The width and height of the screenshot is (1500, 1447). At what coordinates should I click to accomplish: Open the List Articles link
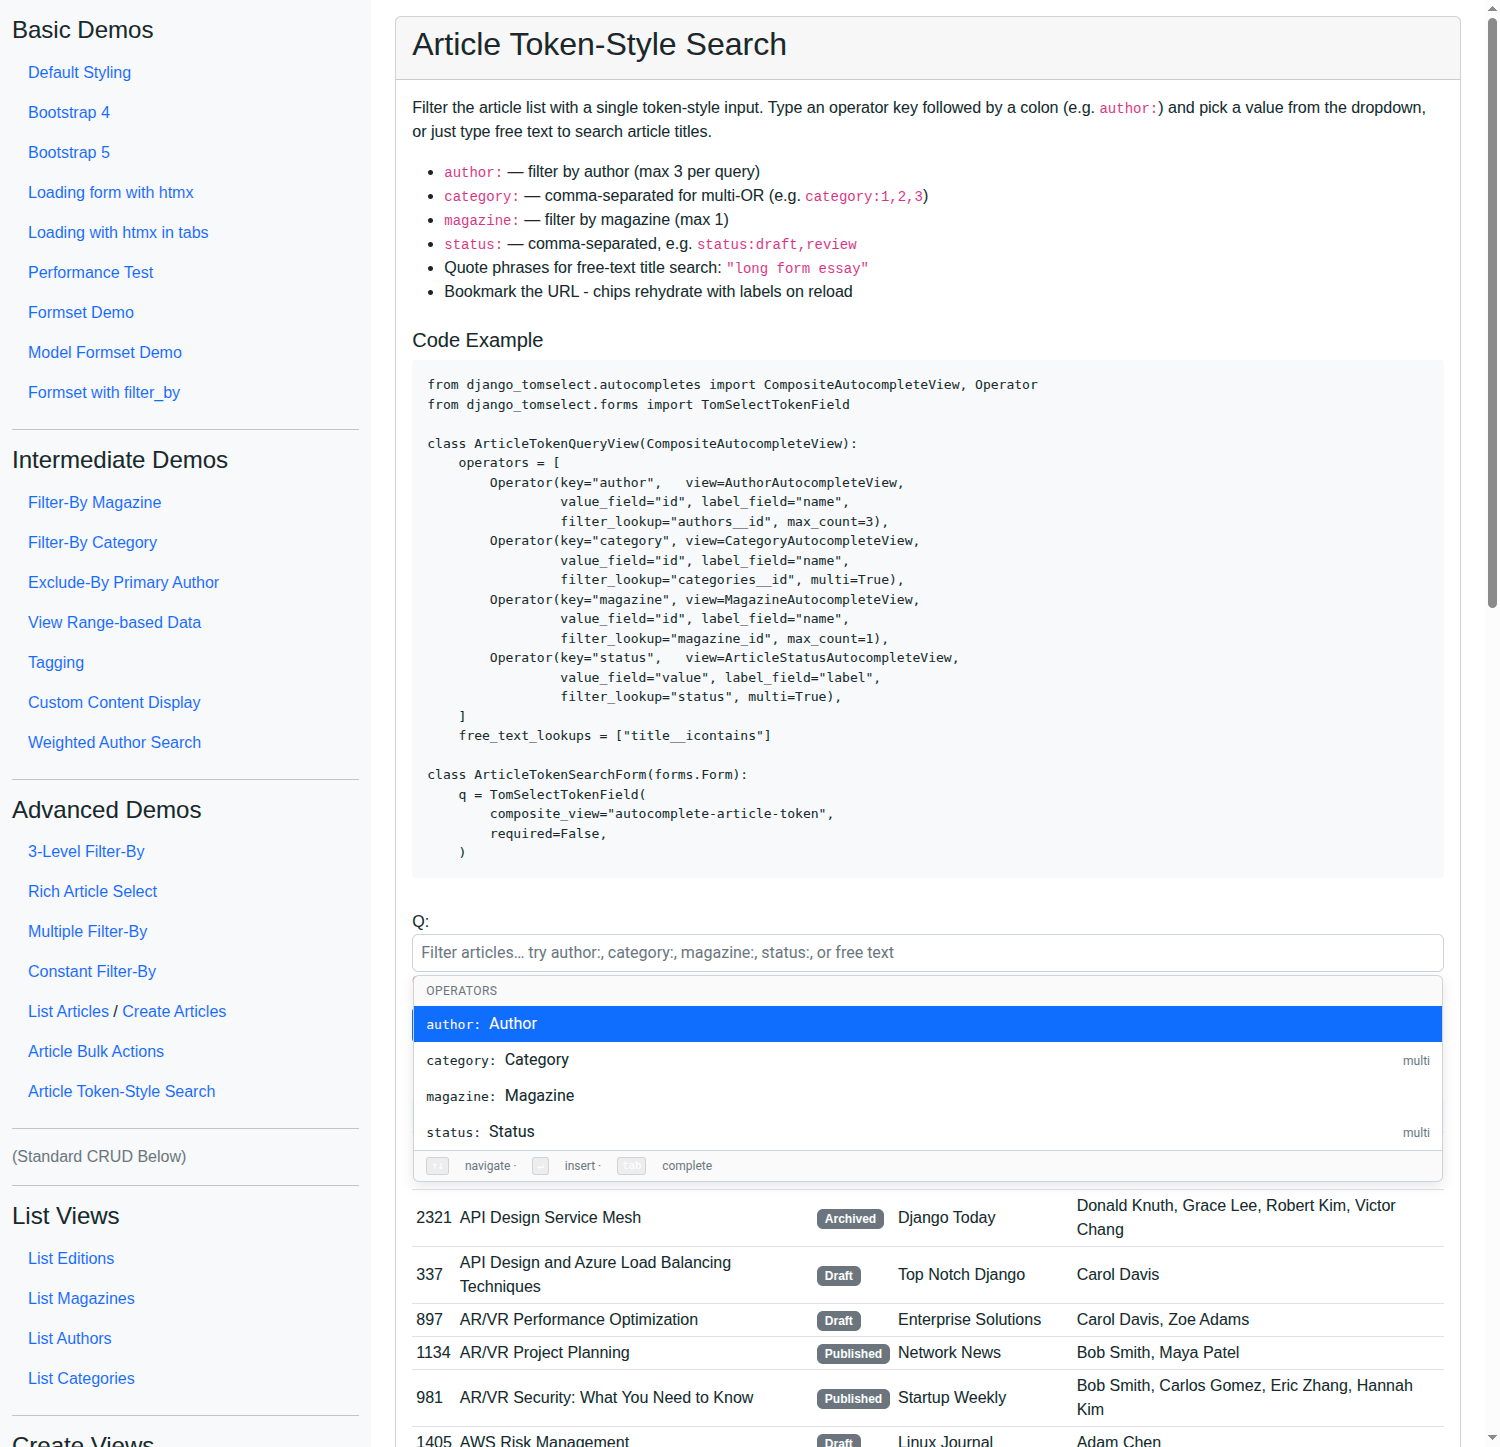pos(68,1011)
